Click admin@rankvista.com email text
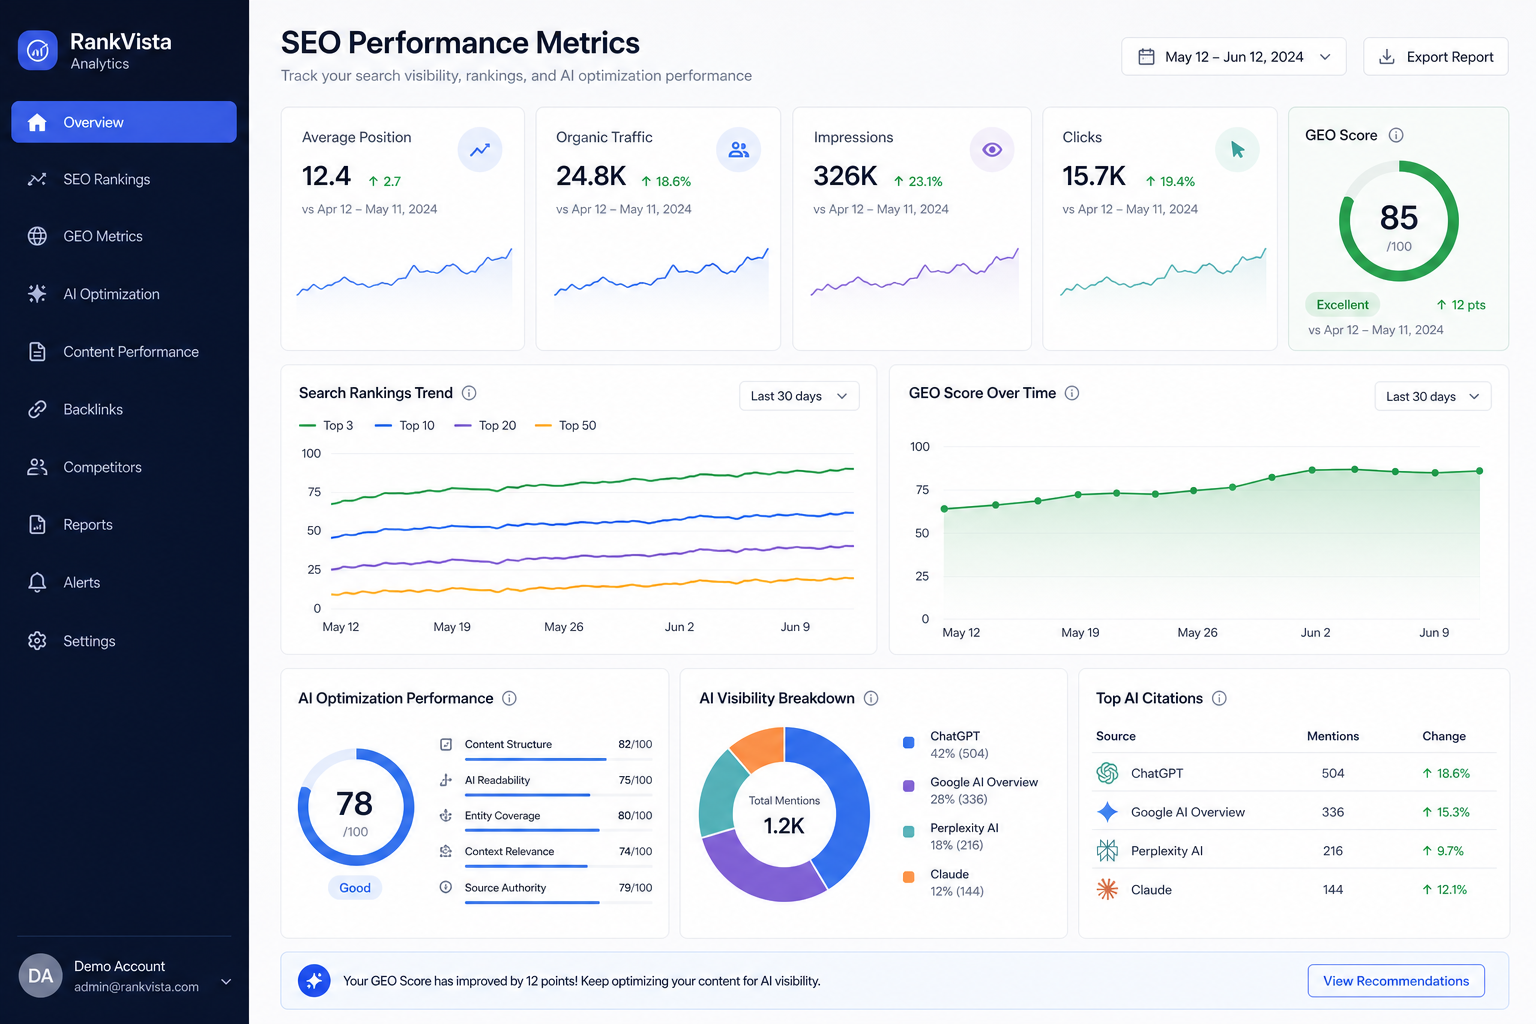Screen dimensions: 1536x1024 pyautogui.click(x=136, y=987)
